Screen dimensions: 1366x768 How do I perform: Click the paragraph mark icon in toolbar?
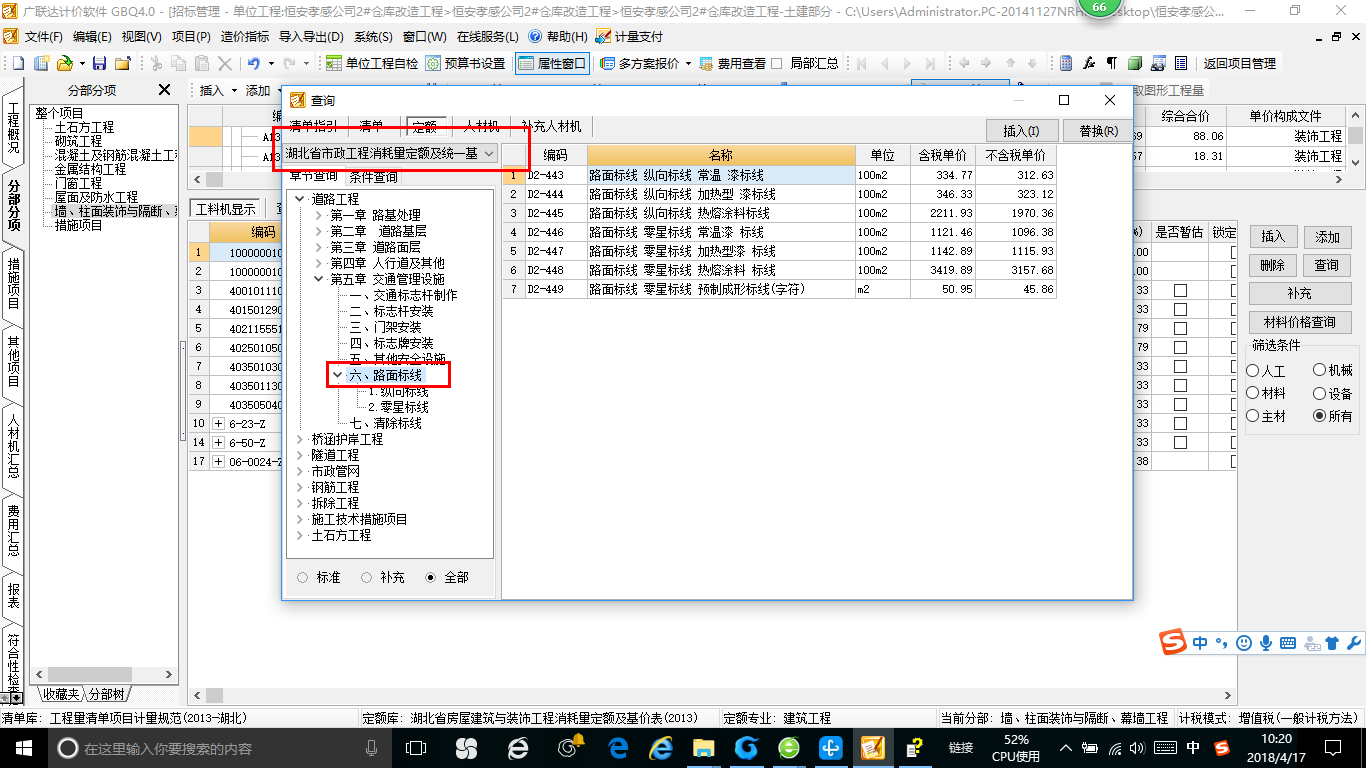click(1112, 63)
